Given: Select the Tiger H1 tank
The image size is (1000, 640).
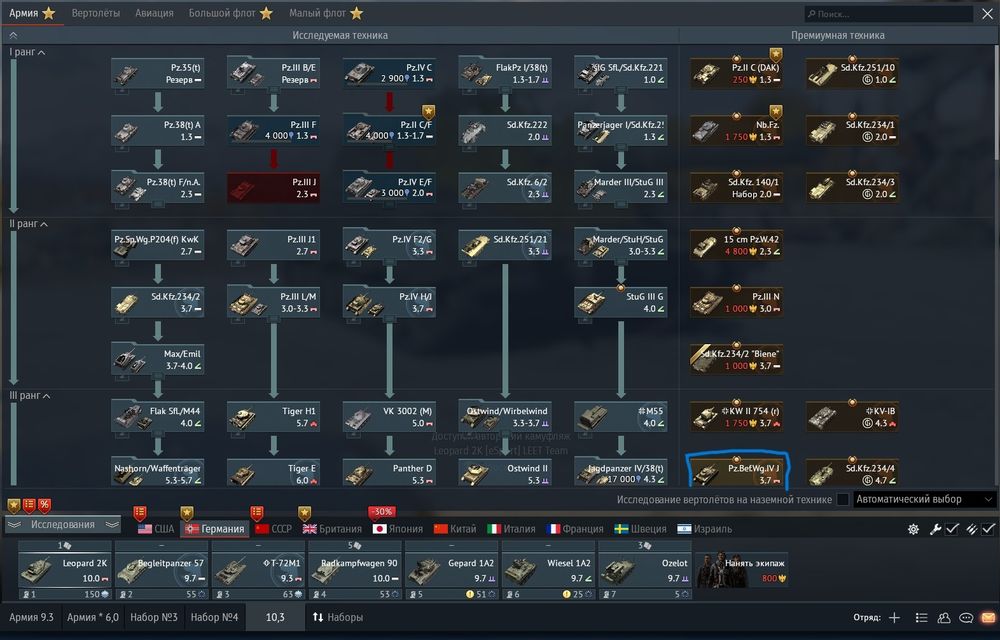Looking at the screenshot, I should tap(274, 417).
